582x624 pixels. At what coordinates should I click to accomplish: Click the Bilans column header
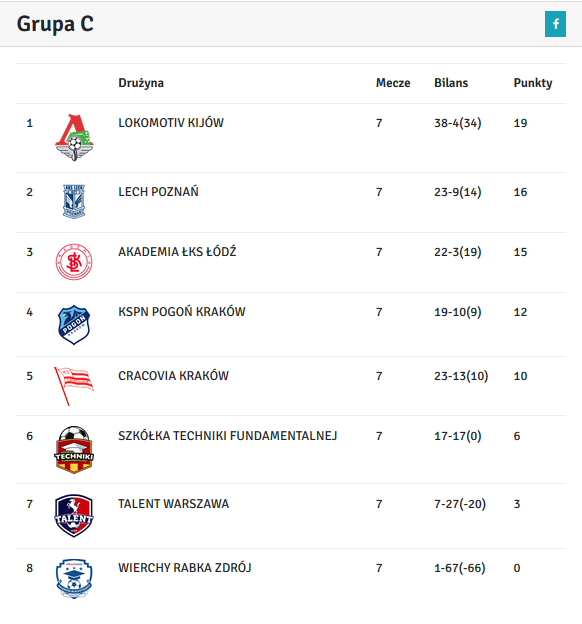coord(451,83)
